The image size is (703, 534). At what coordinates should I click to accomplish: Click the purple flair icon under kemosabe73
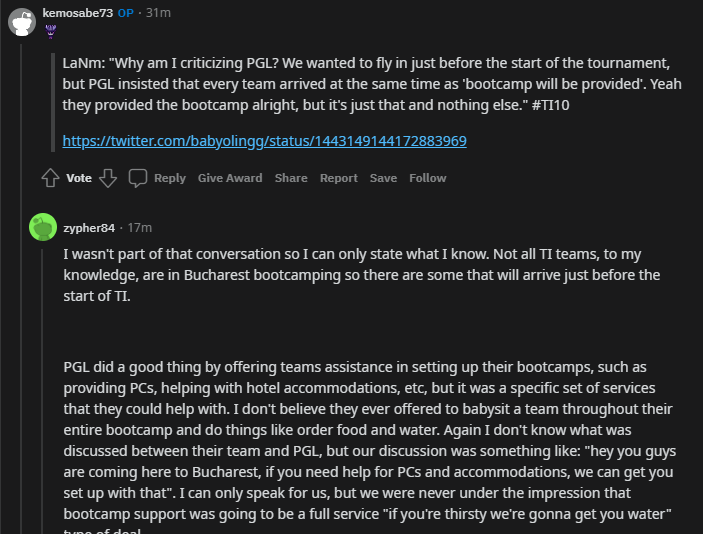tap(50, 31)
